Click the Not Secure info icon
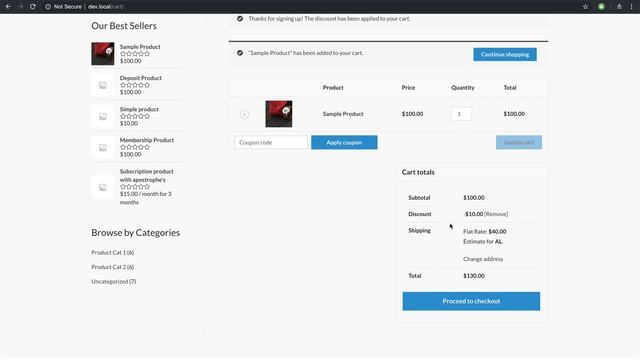 pyautogui.click(x=48, y=7)
